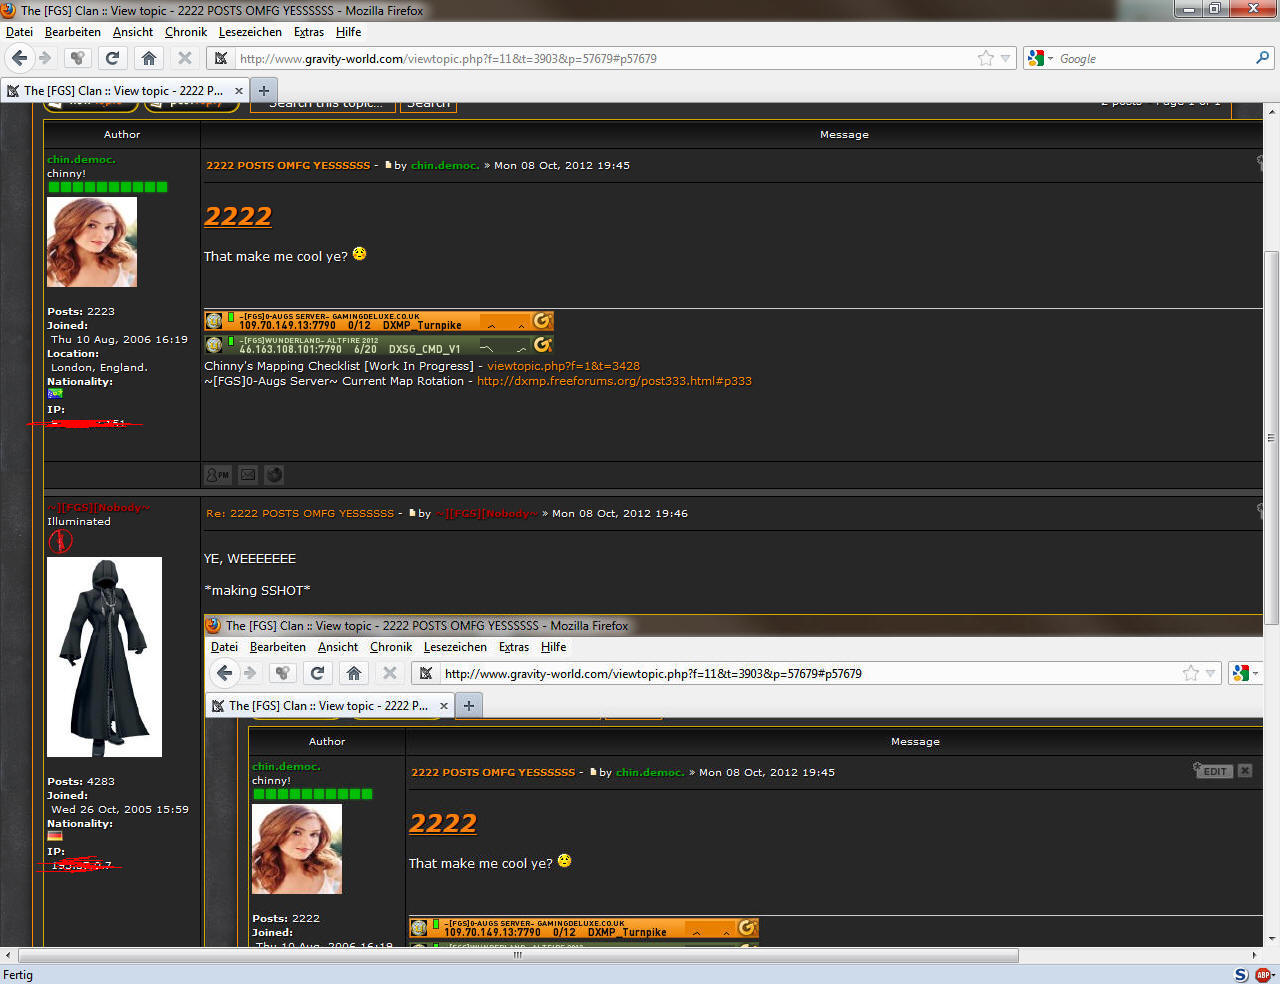This screenshot has width=1280, height=984.
Task: Click 'Posts: 4283' text under Nobody's avatar
Action: tap(81, 782)
